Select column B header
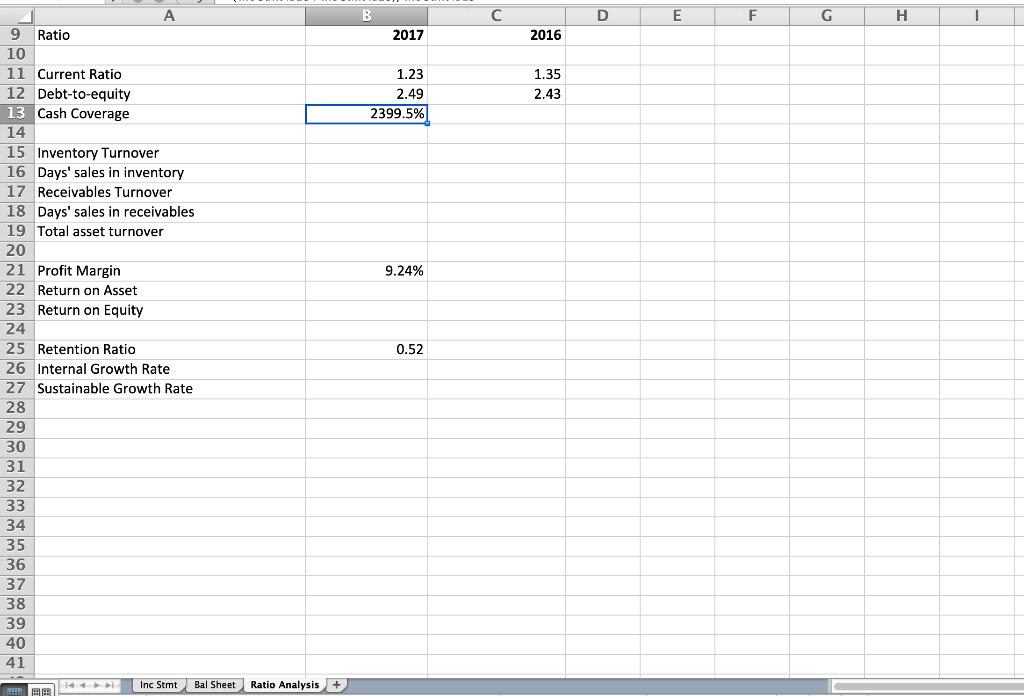This screenshot has height=696, width=1024. pyautogui.click(x=366, y=16)
